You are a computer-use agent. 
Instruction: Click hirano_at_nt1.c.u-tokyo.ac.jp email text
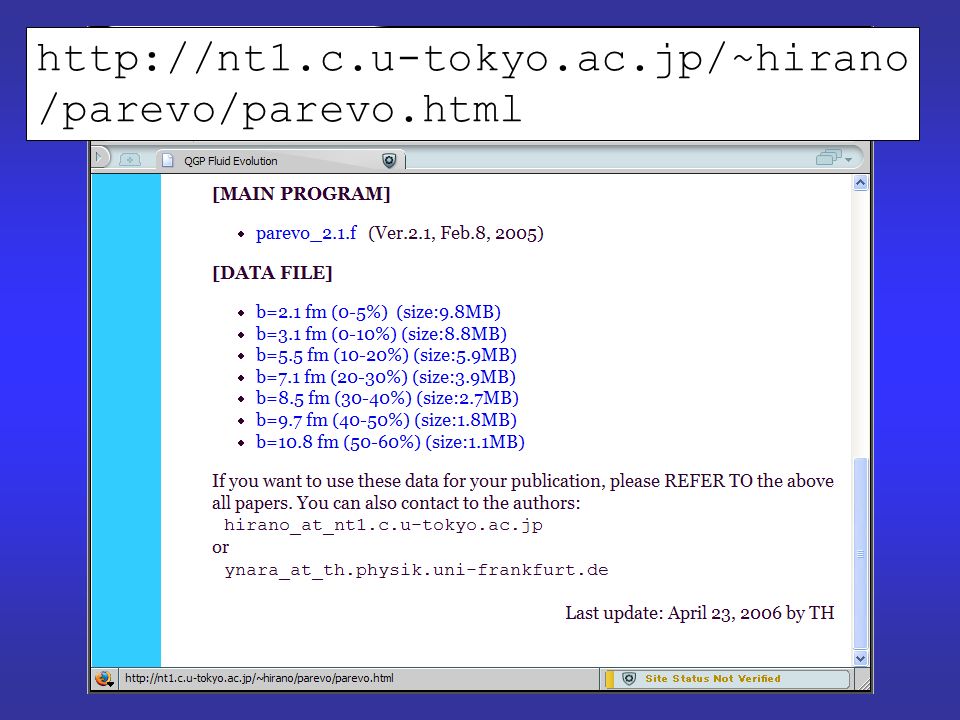coord(383,525)
